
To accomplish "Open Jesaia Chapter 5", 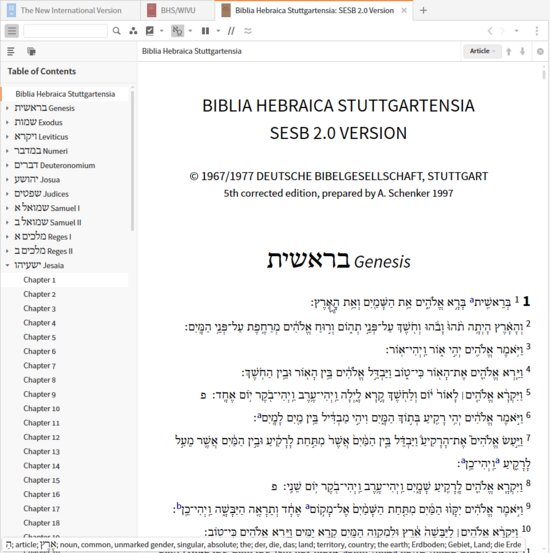I will tap(40, 337).
